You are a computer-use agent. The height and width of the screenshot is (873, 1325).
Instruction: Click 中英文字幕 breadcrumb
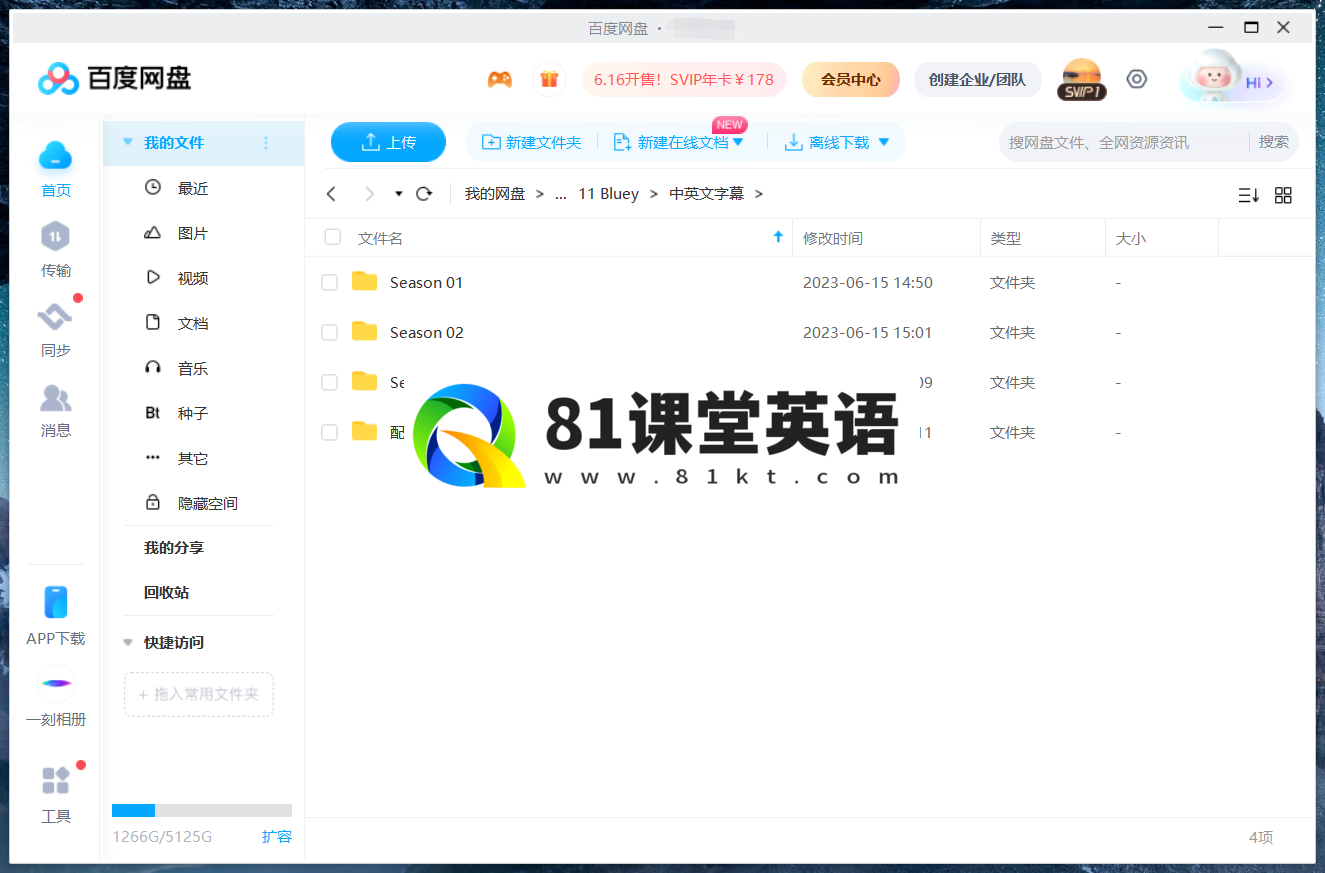point(707,194)
